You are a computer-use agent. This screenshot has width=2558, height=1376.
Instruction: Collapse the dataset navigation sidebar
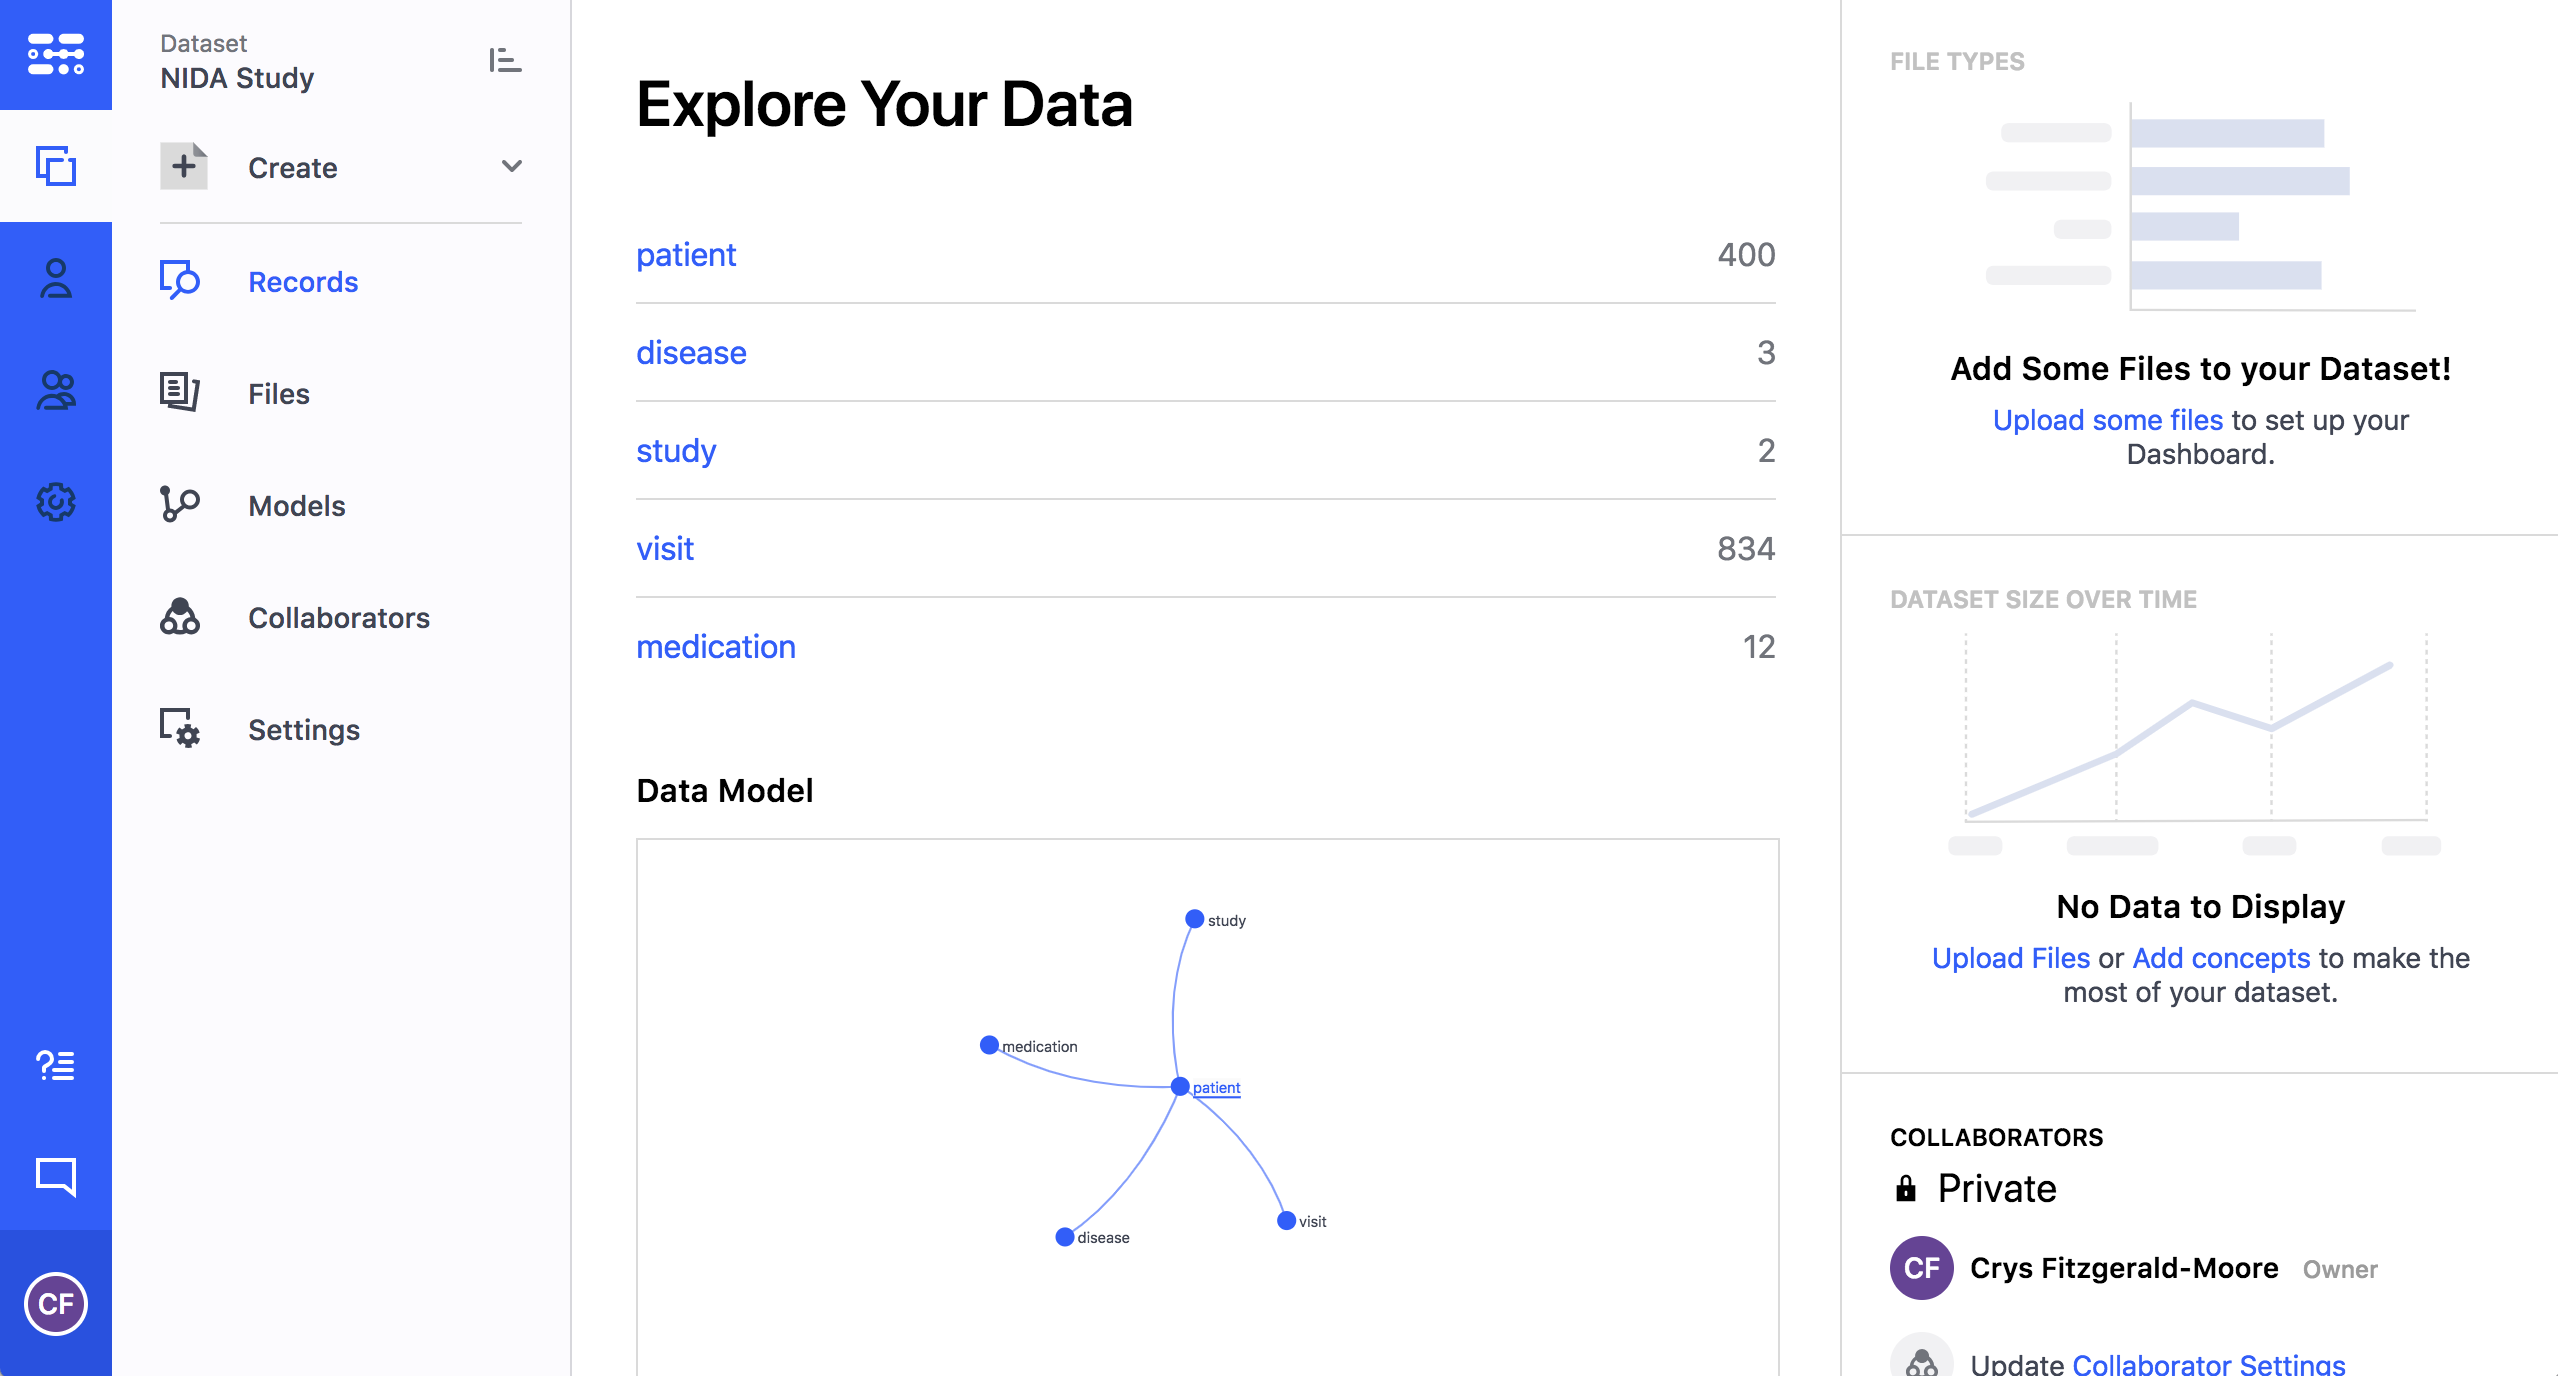tap(505, 60)
